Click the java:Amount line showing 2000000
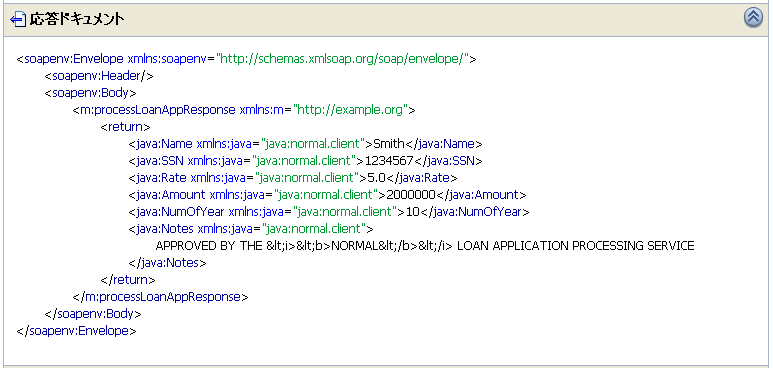773x368 pixels. pyautogui.click(x=328, y=195)
